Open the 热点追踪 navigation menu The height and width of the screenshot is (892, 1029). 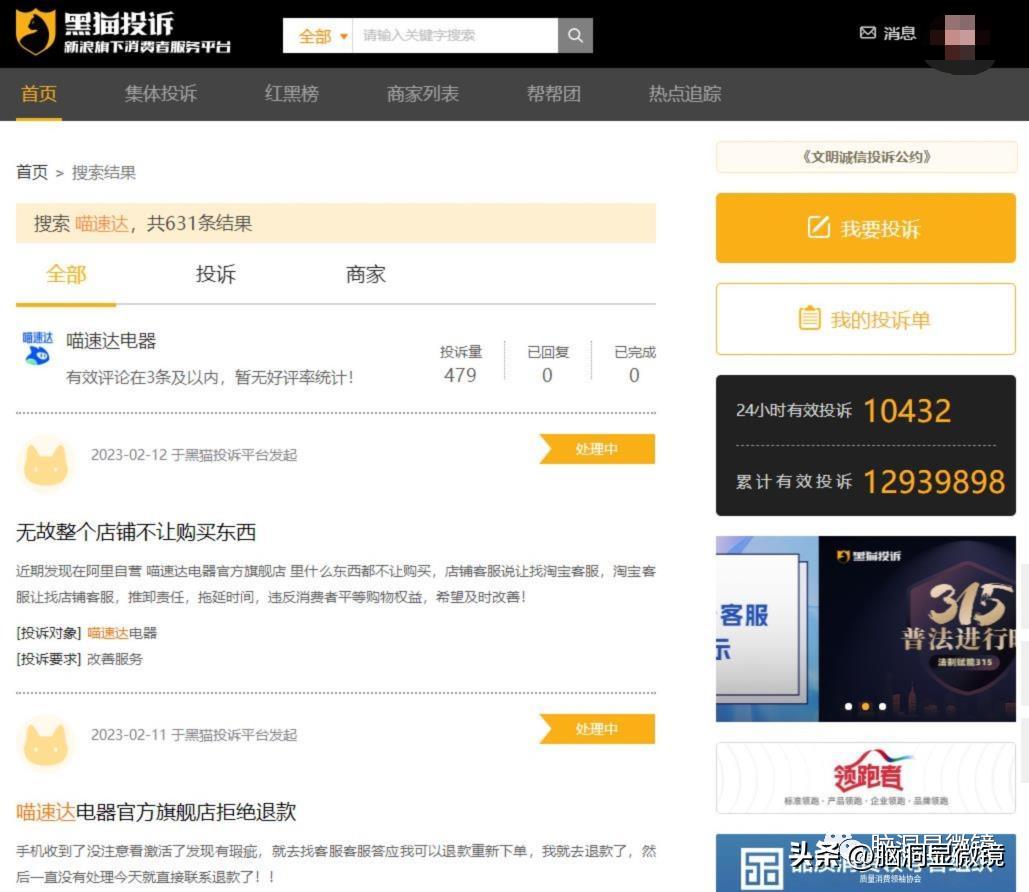click(685, 95)
